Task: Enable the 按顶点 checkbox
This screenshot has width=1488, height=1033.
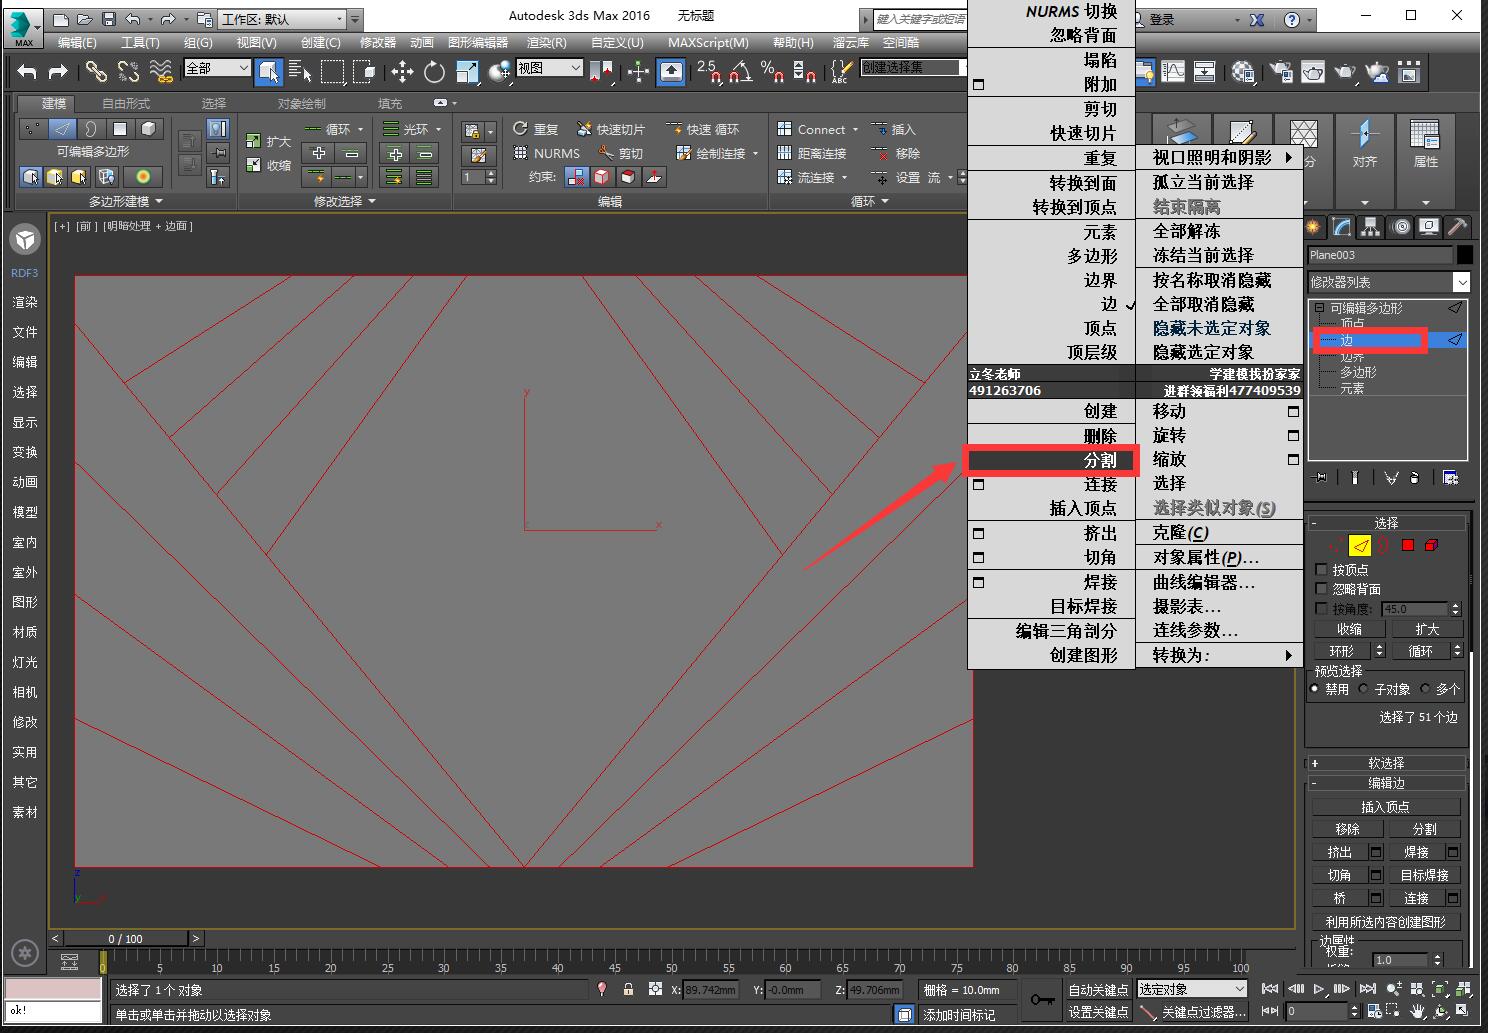Action: (x=1321, y=569)
